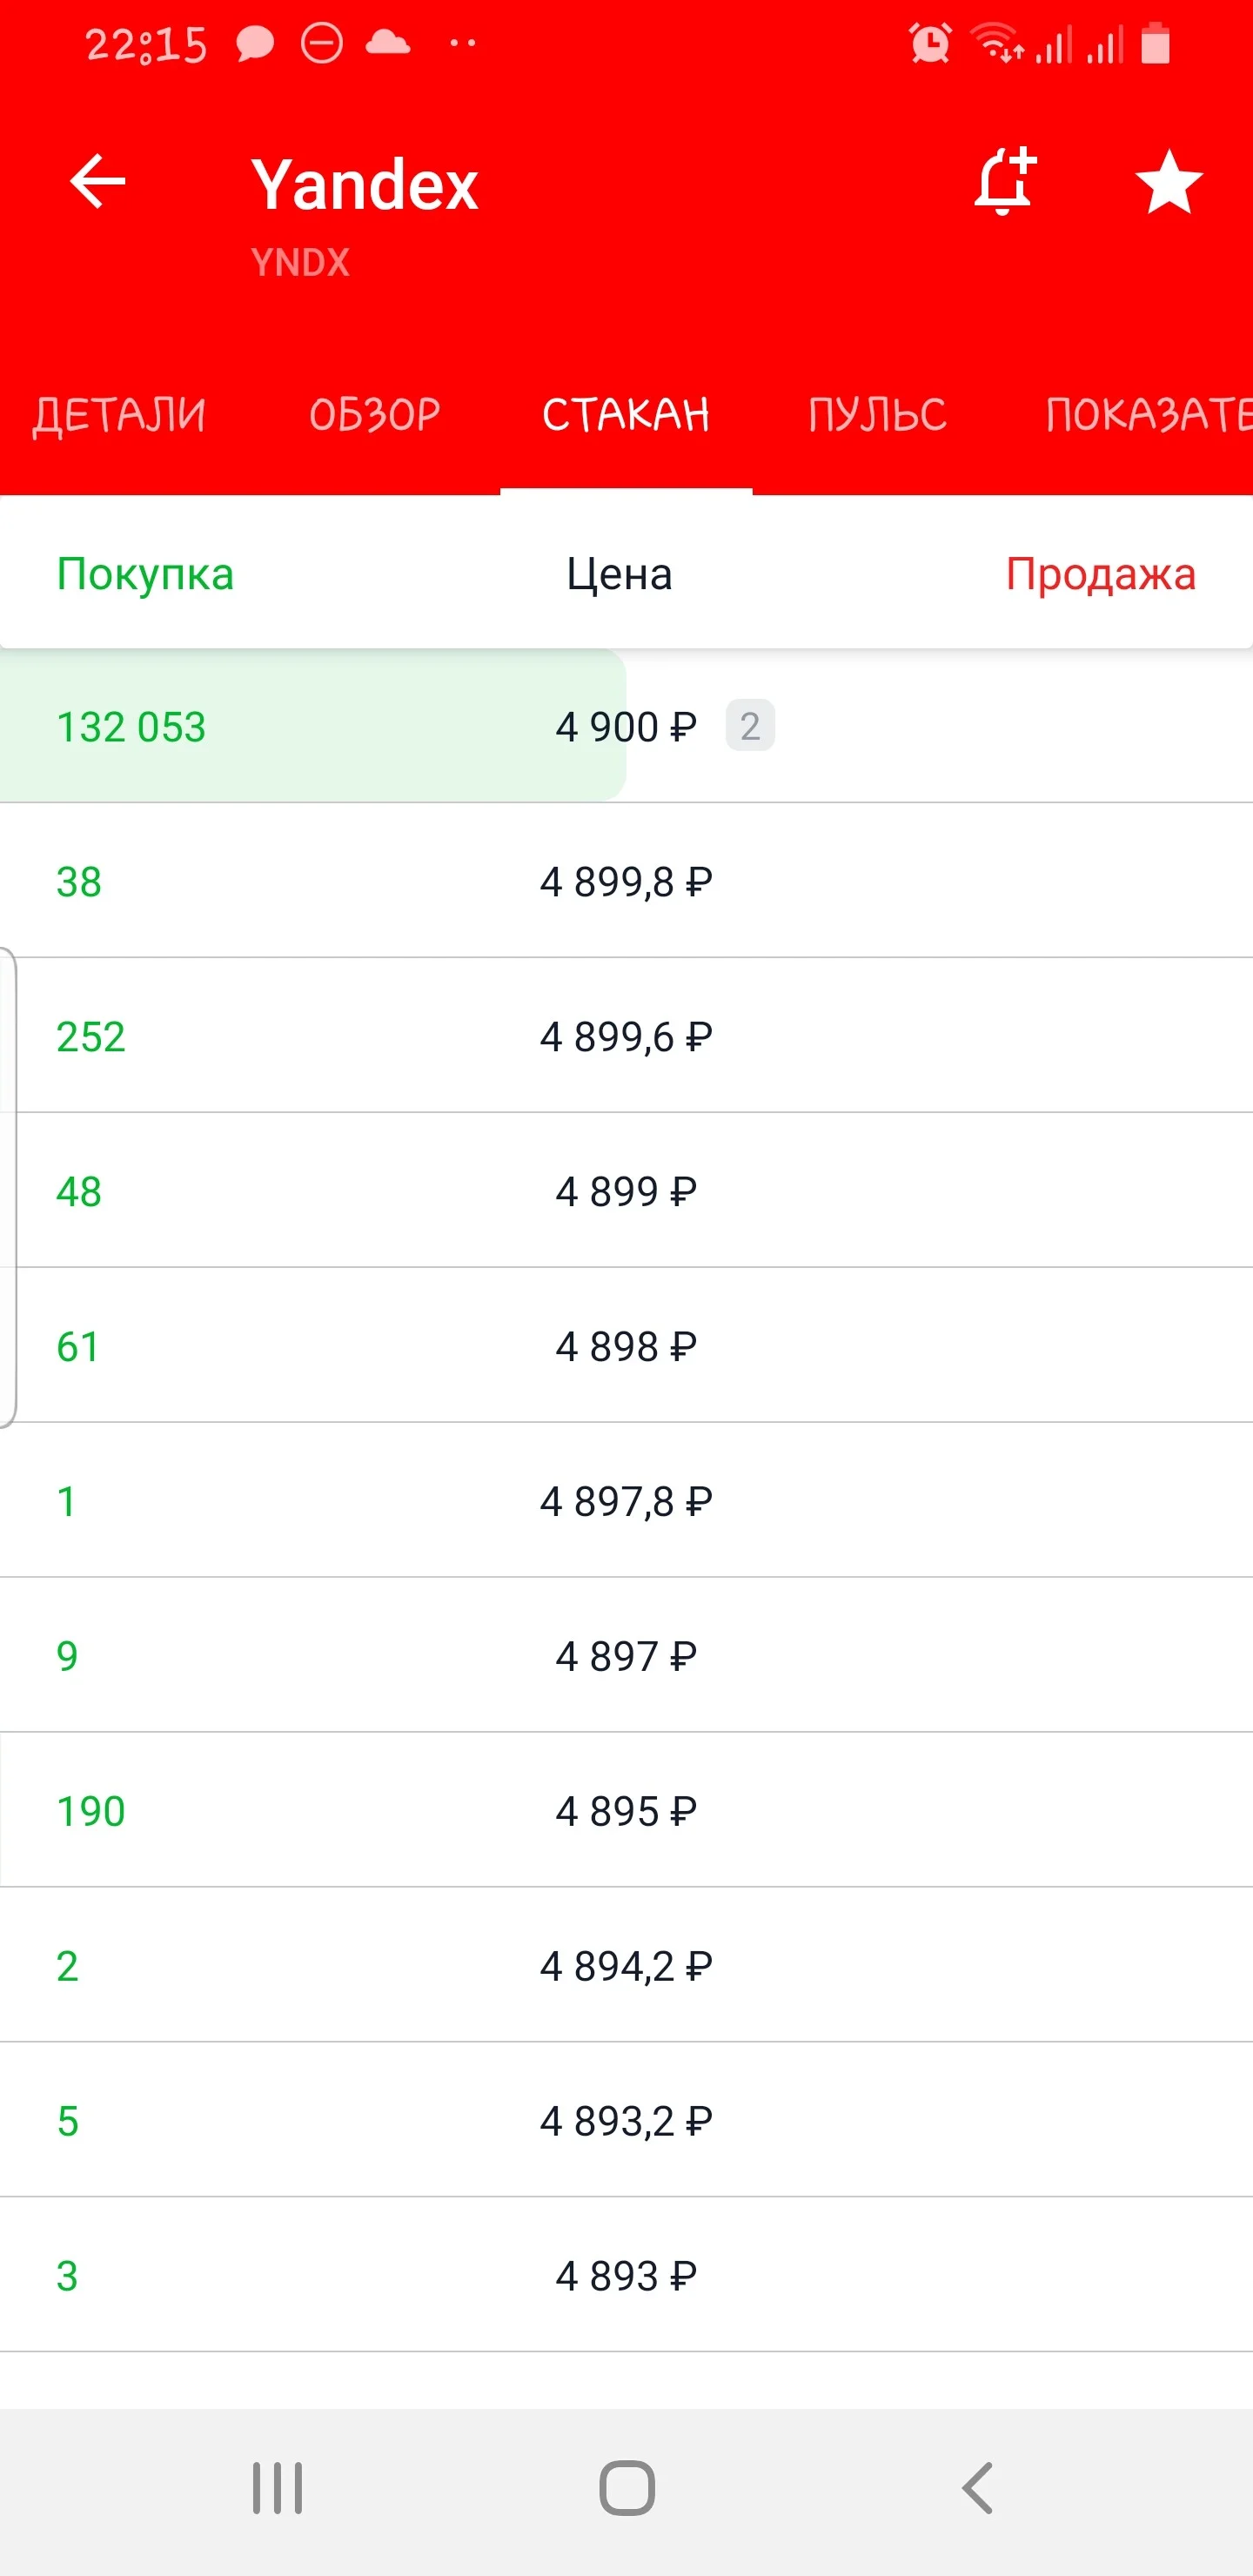Tap the back arrow next to Yandex
This screenshot has height=2576, width=1253.
coord(97,182)
